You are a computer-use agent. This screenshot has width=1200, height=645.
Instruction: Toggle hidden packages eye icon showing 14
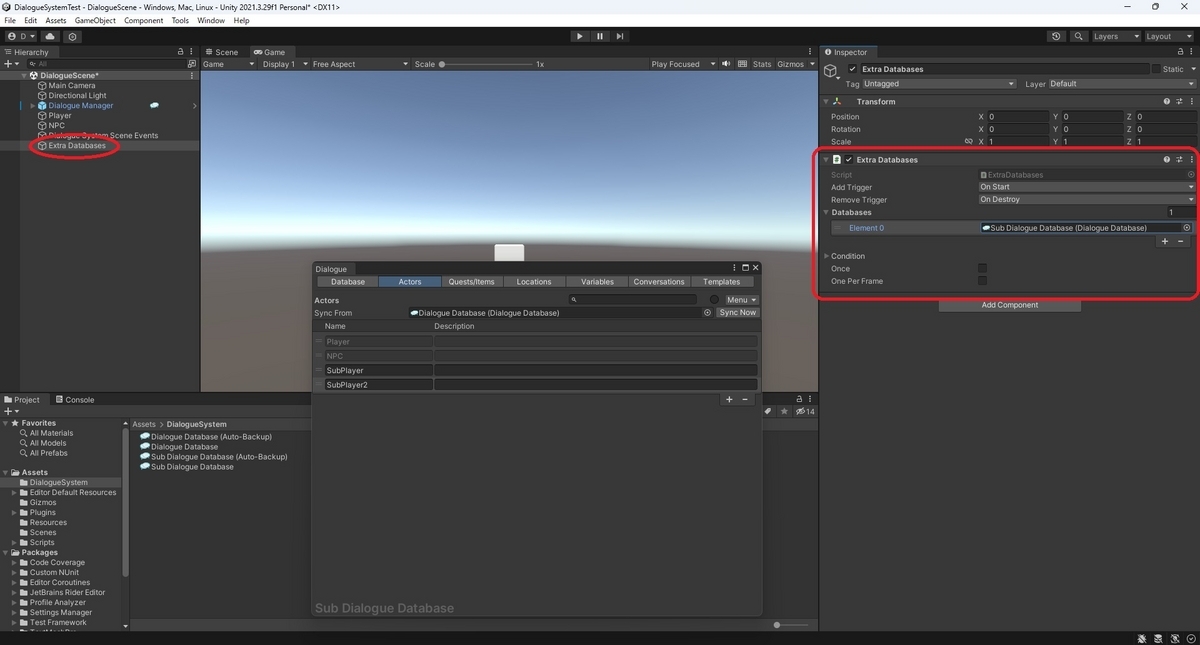point(805,411)
